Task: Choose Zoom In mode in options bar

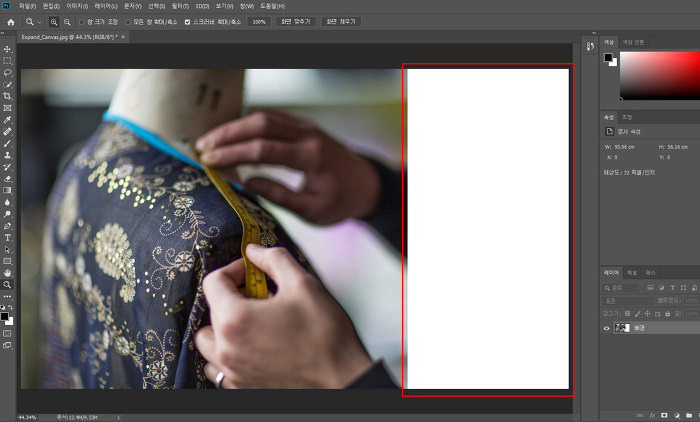Action: [54, 22]
